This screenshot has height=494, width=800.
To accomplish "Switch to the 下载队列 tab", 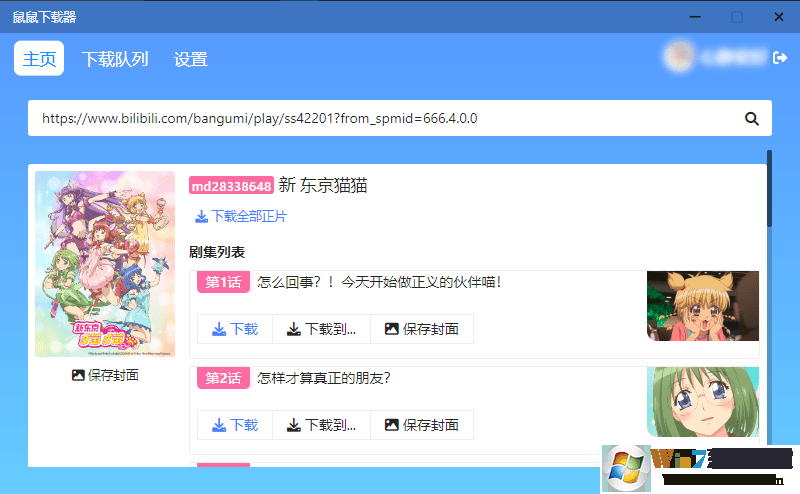I will 115,59.
